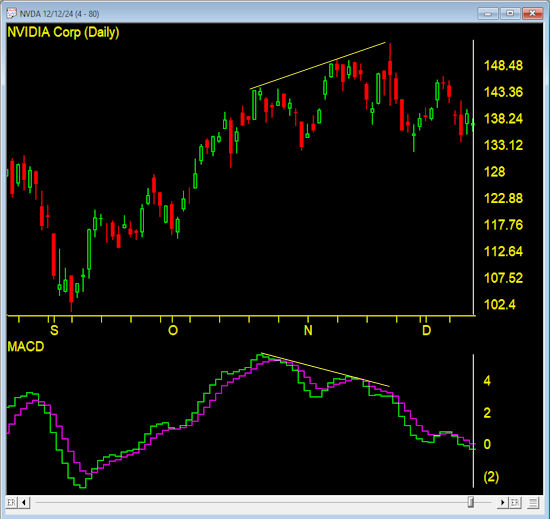The width and height of the screenshot is (550, 519).
Task: Click the NVIDIA Corp (Daily) chart title
Action: [63, 32]
